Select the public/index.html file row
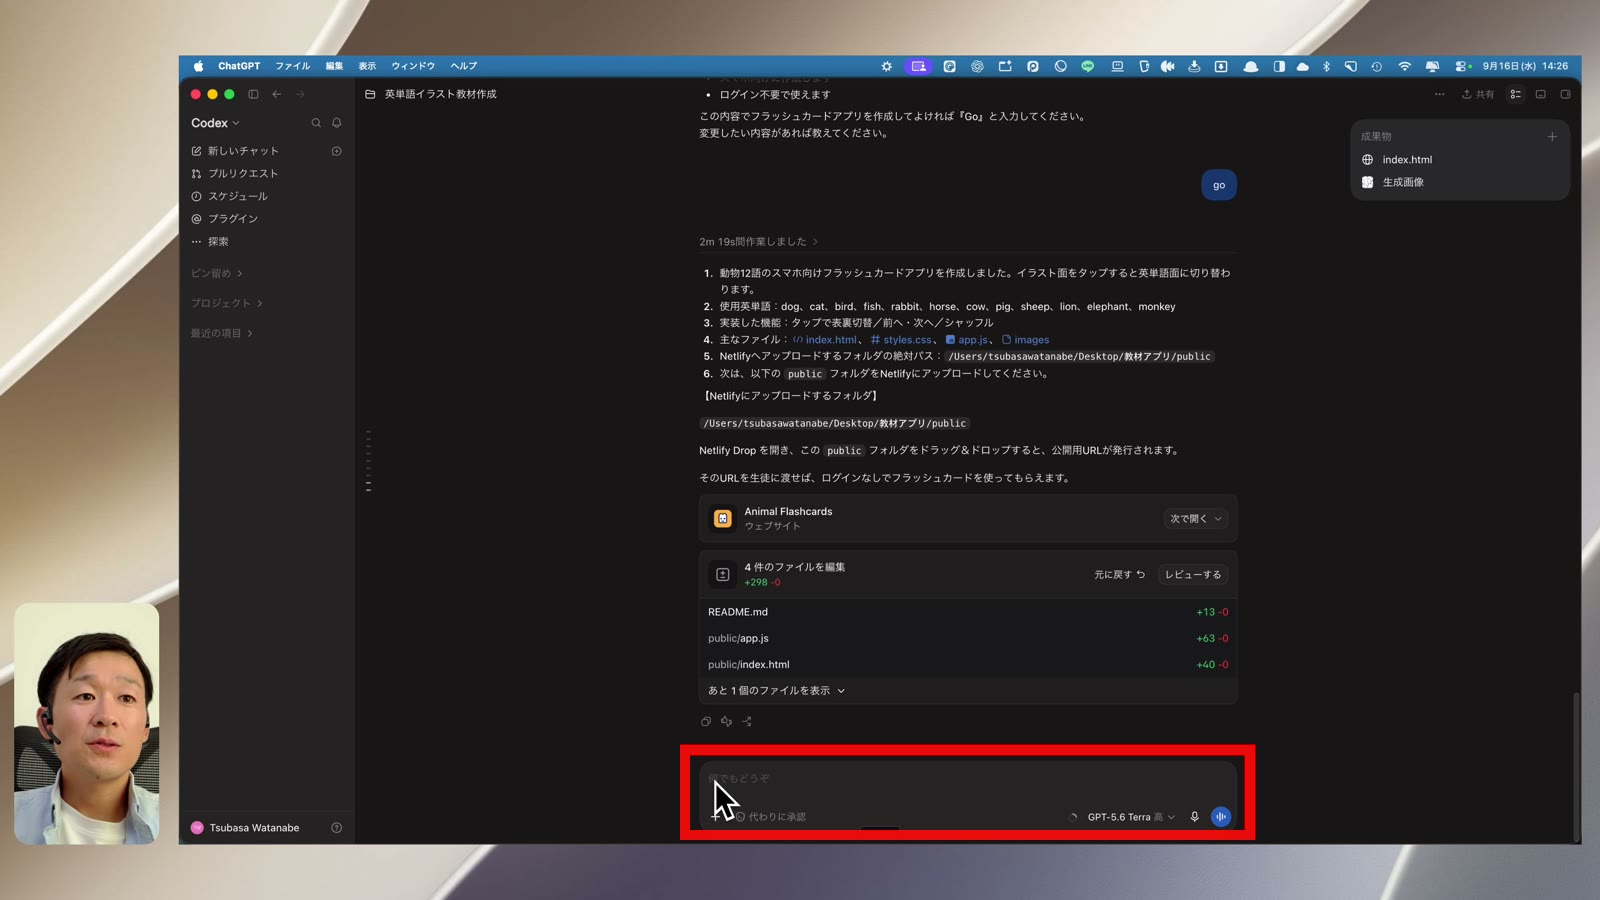Viewport: 1600px width, 900px height. (x=968, y=664)
